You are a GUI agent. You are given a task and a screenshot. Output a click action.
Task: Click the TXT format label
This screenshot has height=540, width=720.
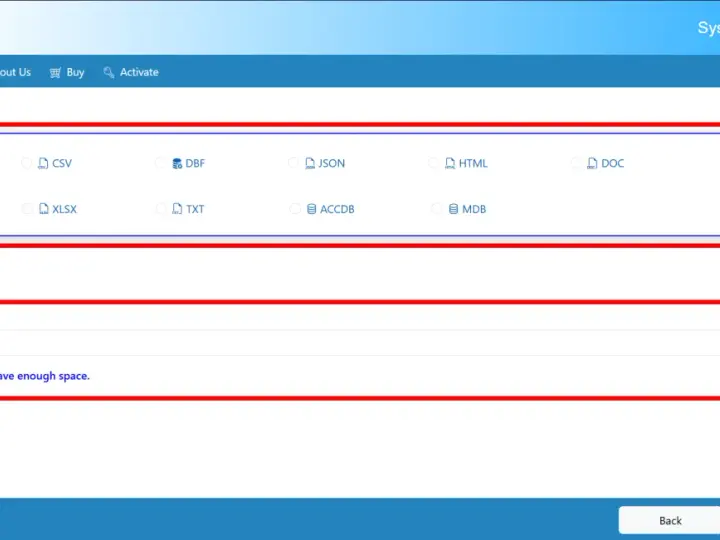point(195,209)
